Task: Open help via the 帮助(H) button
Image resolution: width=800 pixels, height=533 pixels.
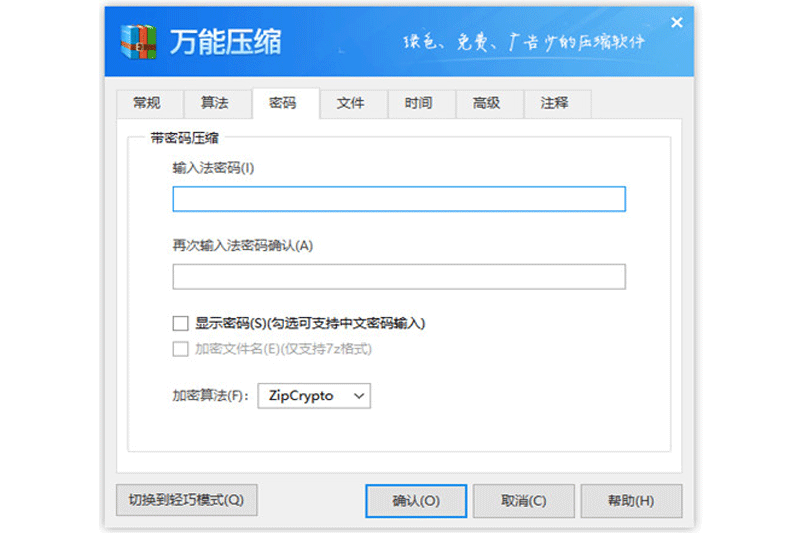Action: point(631,501)
